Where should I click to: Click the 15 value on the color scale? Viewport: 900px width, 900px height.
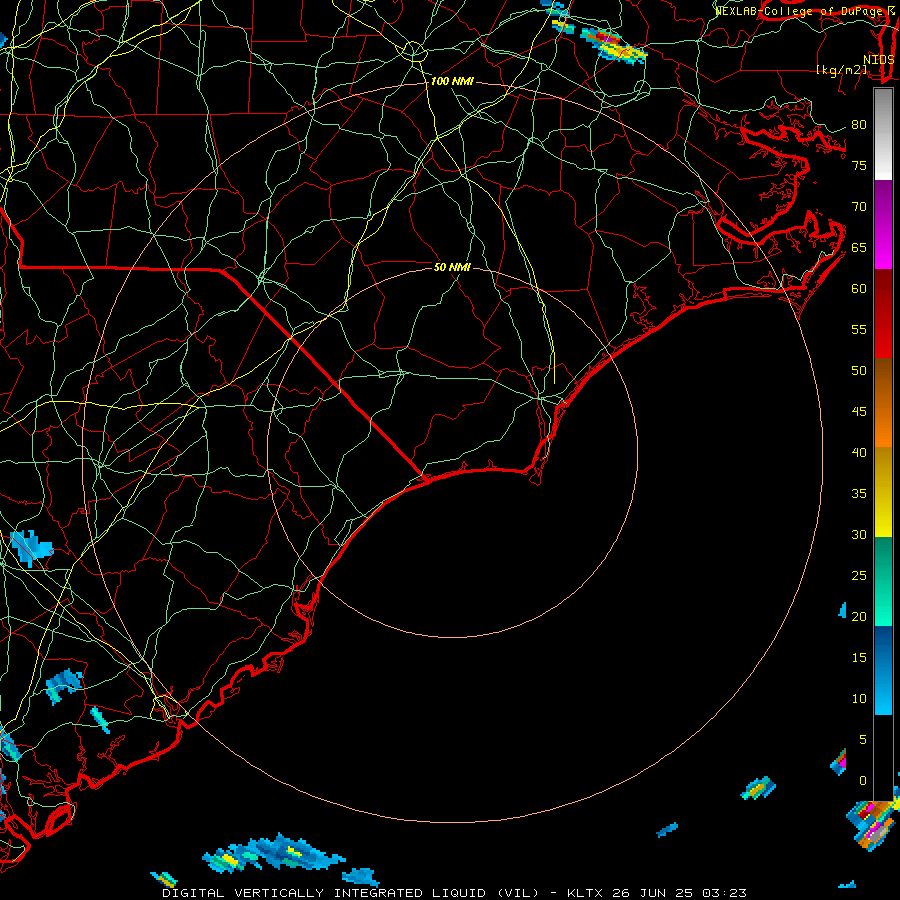859,658
